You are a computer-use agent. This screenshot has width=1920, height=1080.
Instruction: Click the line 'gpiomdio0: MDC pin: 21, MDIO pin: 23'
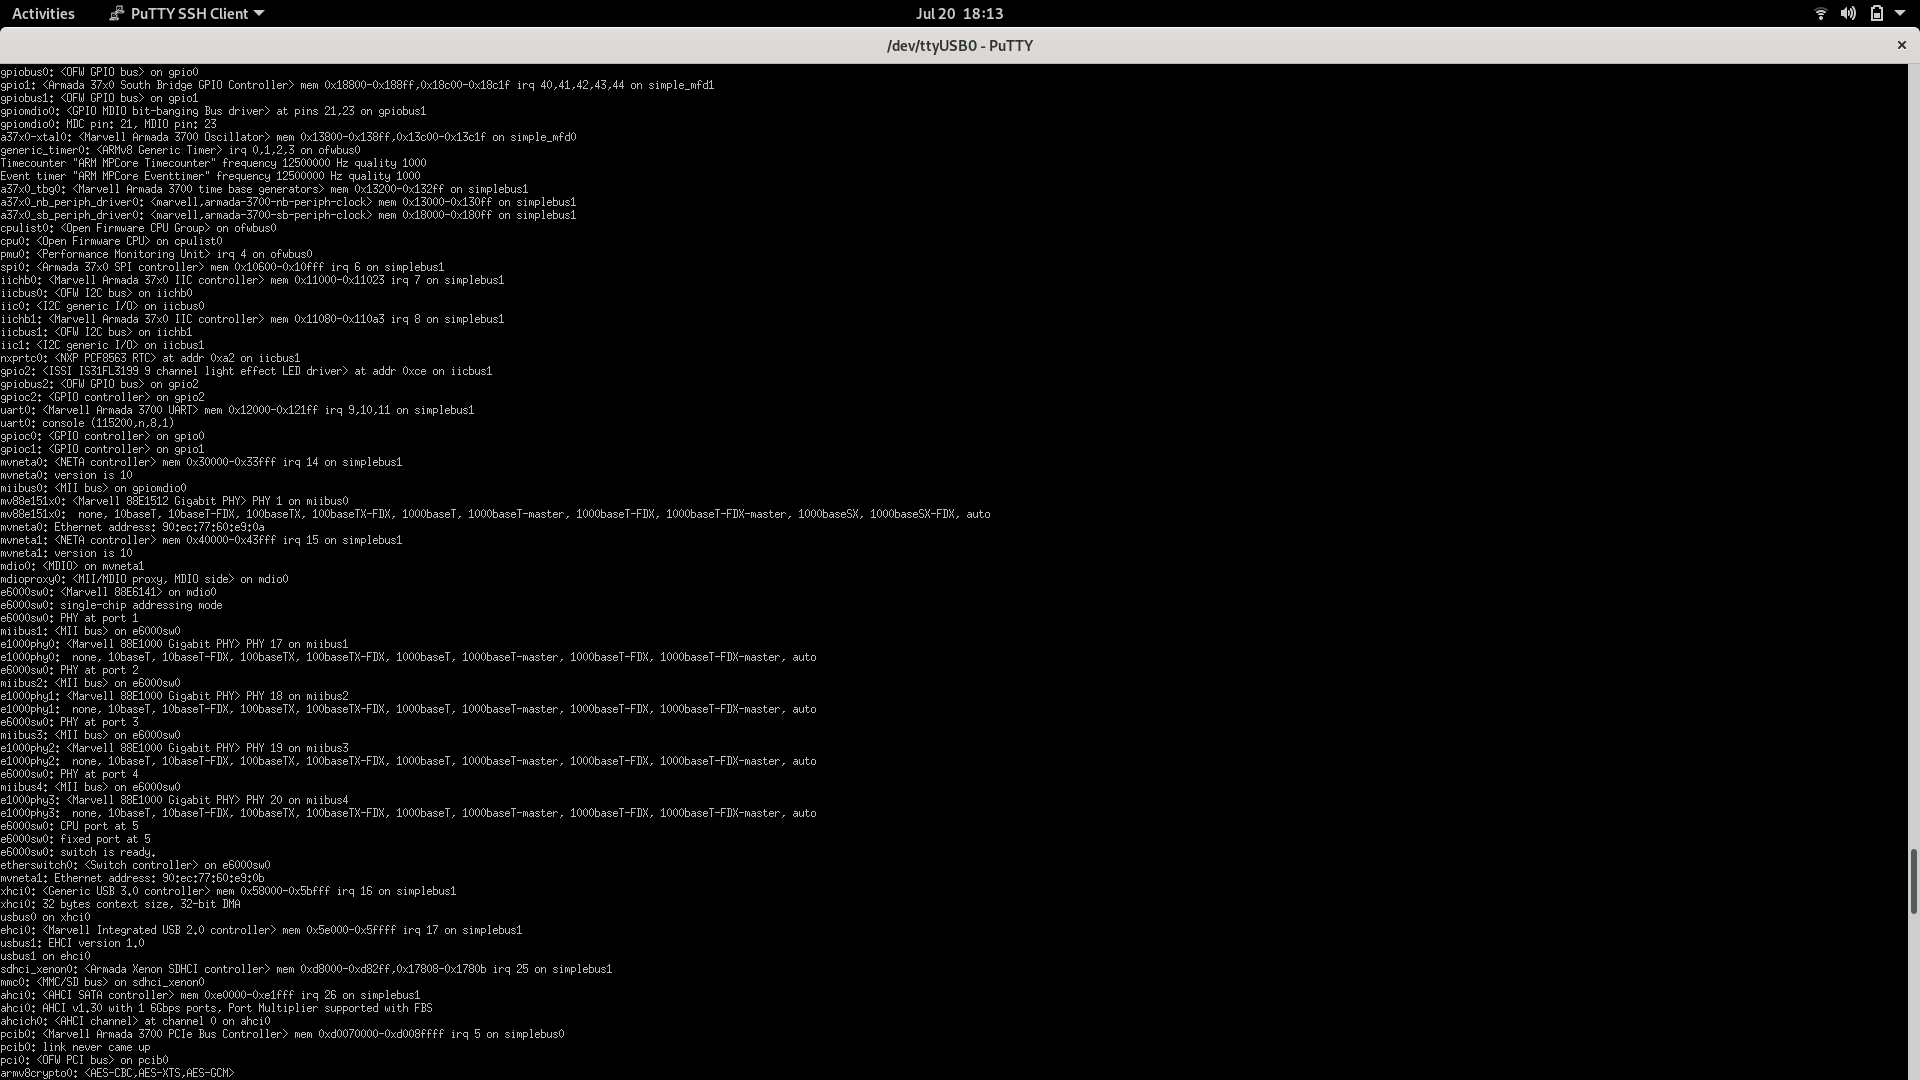click(x=108, y=124)
